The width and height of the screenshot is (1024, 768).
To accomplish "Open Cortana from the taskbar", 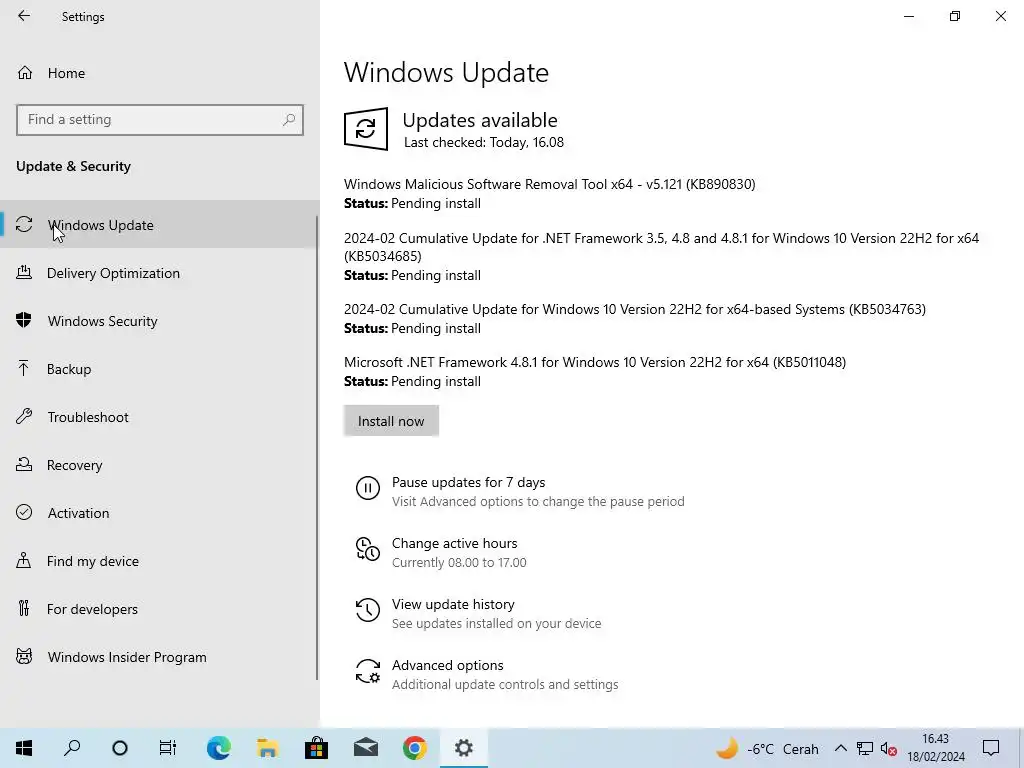I will (x=120, y=748).
